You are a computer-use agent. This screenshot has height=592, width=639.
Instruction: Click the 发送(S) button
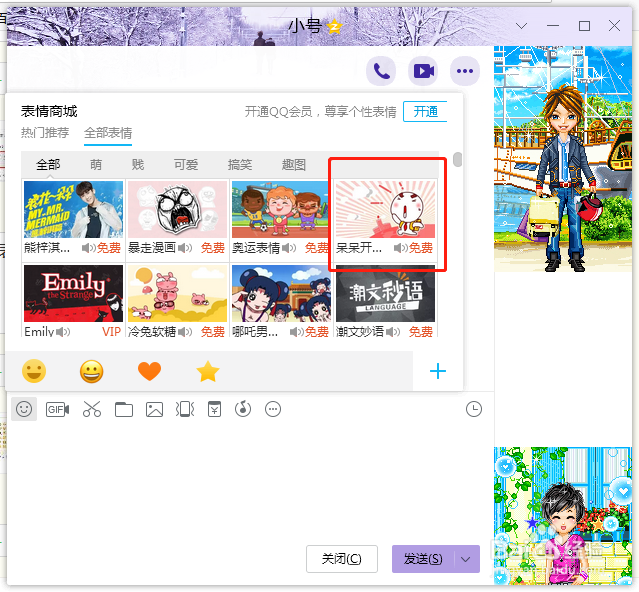423,559
